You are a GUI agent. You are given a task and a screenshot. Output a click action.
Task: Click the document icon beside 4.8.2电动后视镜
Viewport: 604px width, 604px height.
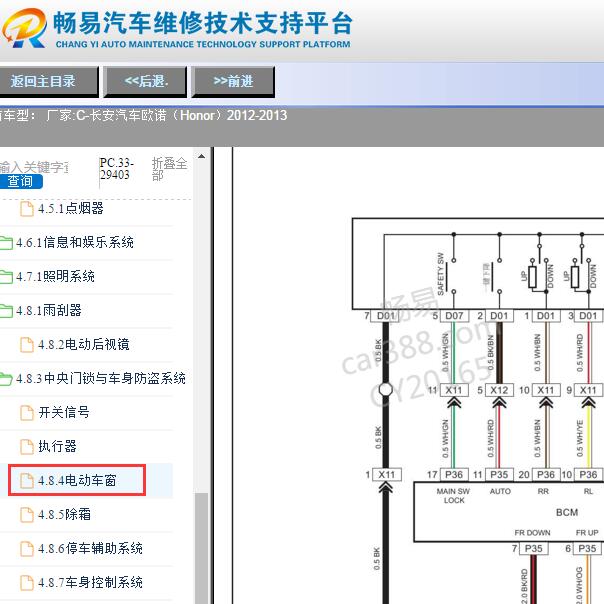click(27, 345)
